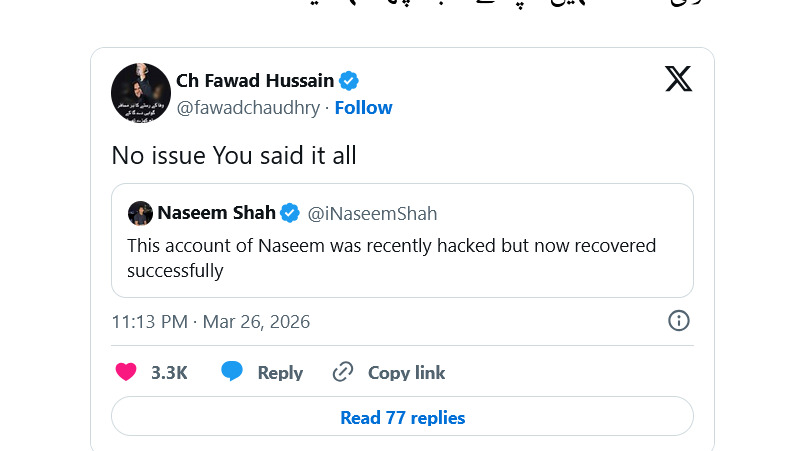
Task: Click the Copy link text
Action: click(x=406, y=372)
